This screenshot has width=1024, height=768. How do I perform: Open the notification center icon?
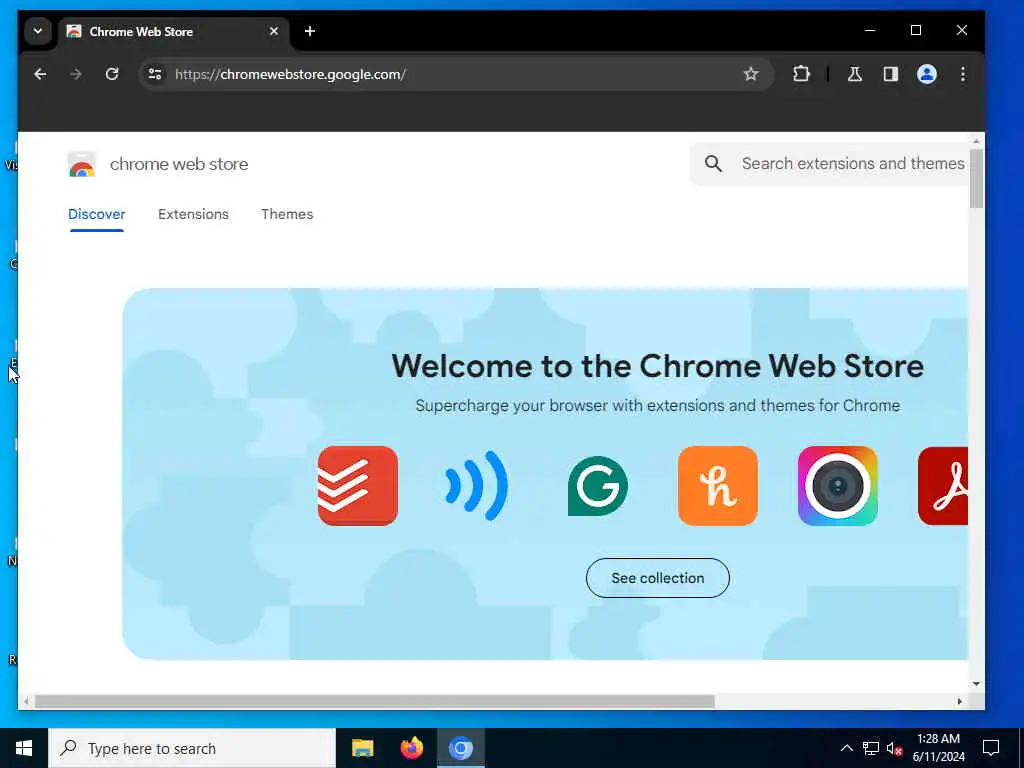click(991, 748)
